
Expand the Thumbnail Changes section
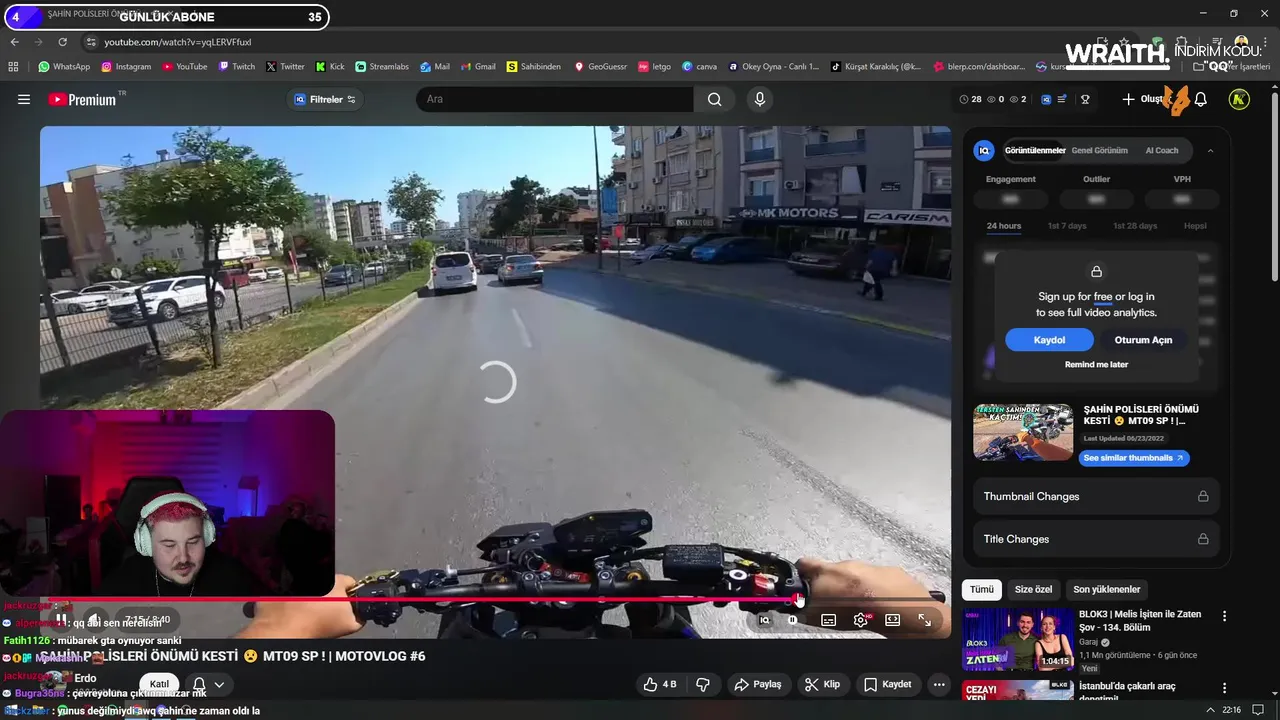click(1096, 496)
